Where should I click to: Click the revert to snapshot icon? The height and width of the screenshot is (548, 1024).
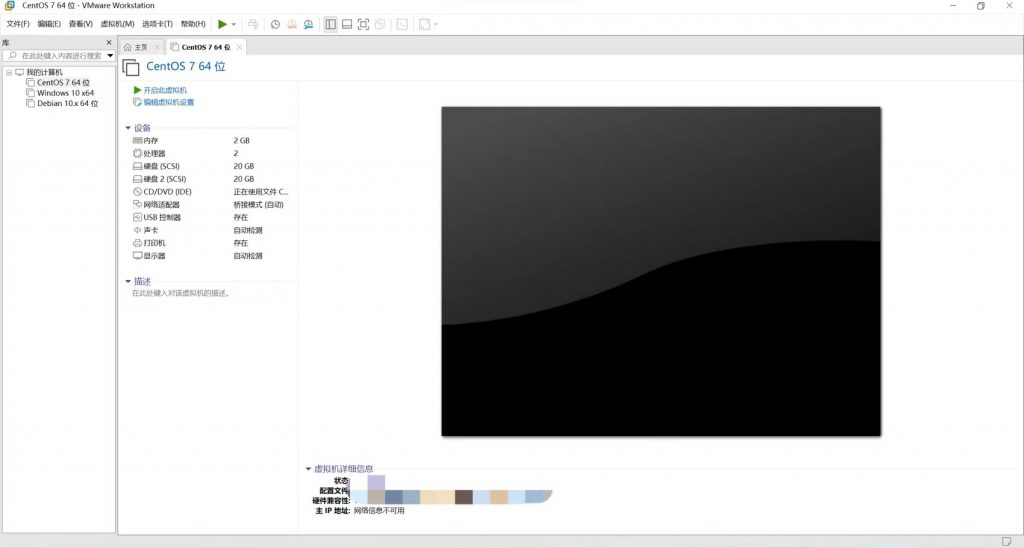(292, 24)
